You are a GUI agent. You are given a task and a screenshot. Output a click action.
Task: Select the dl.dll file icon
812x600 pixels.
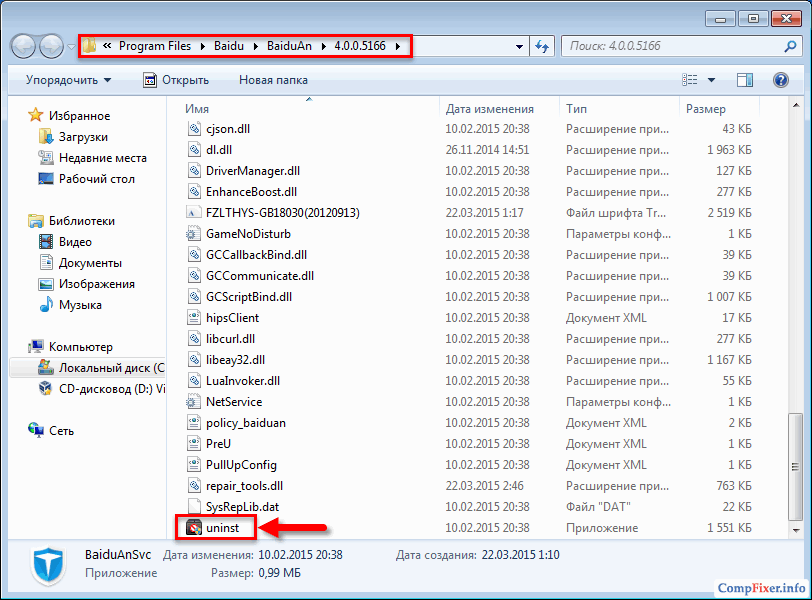pos(194,150)
